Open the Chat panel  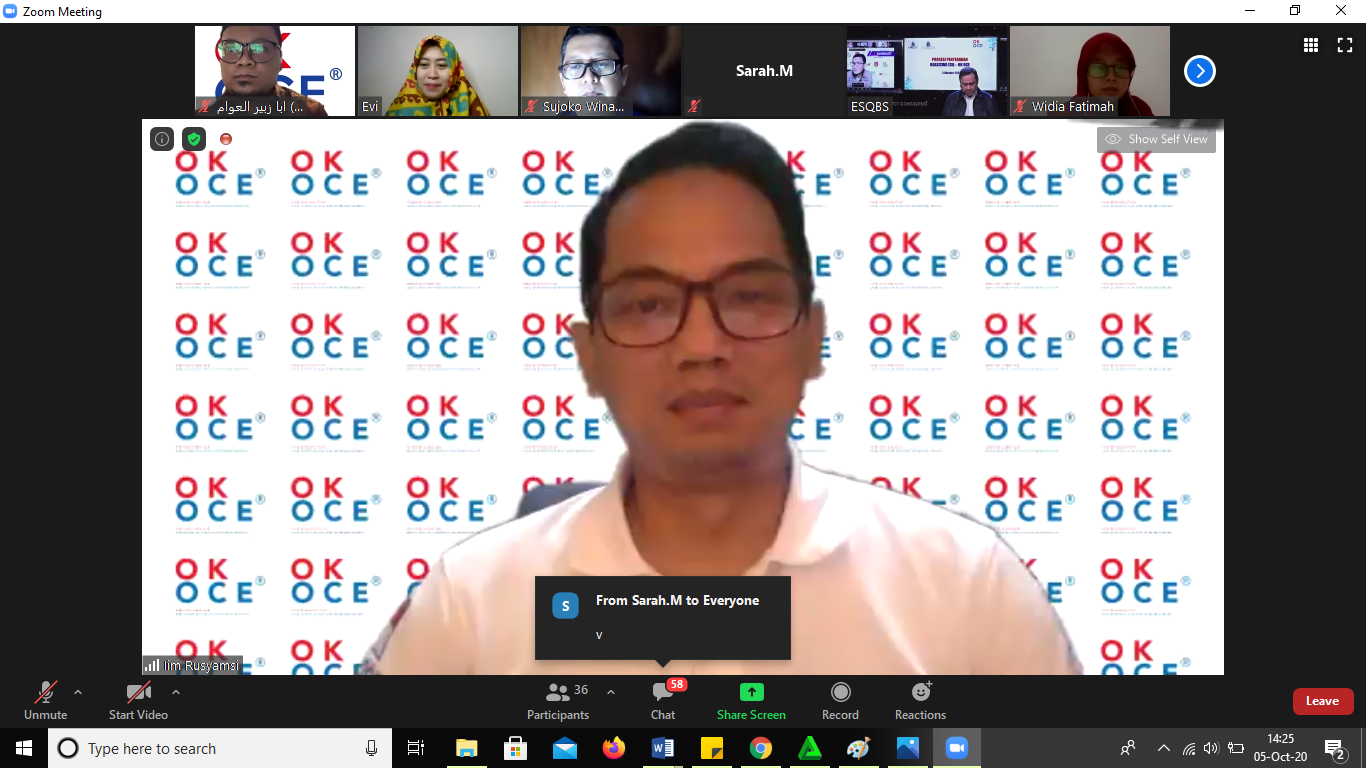tap(662, 700)
